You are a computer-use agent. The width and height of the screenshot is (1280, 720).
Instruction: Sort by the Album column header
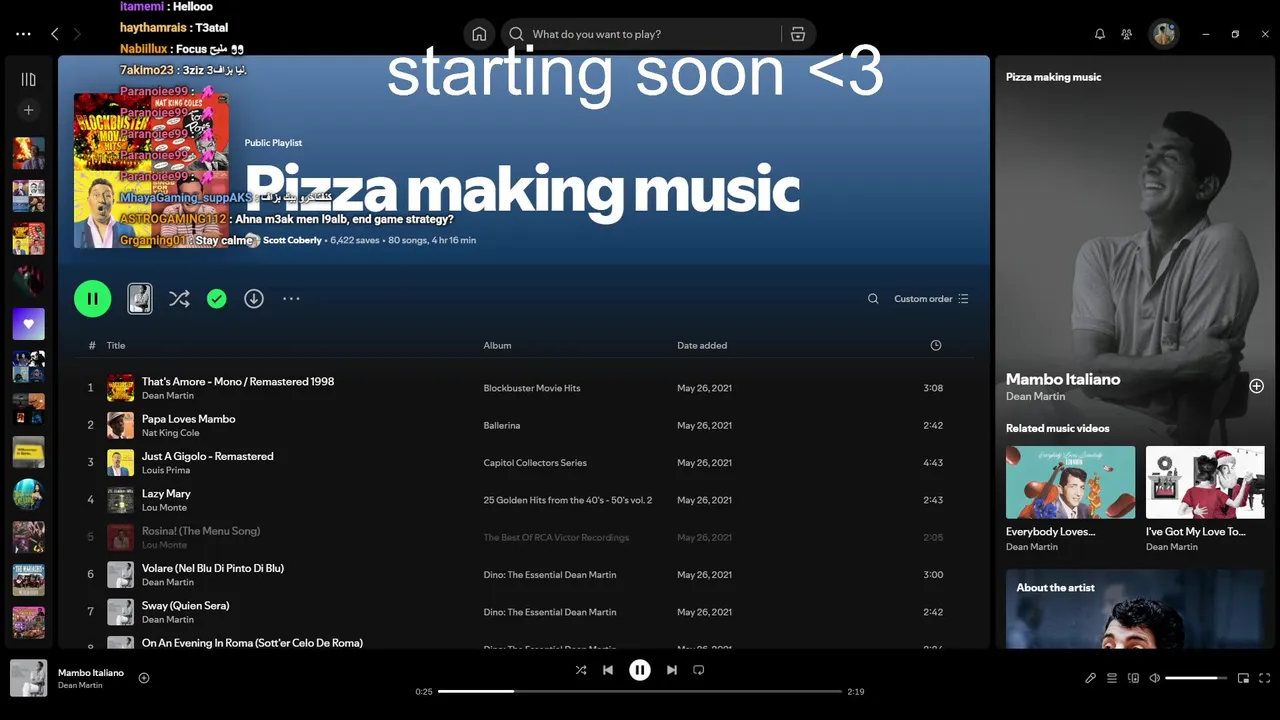(x=497, y=345)
